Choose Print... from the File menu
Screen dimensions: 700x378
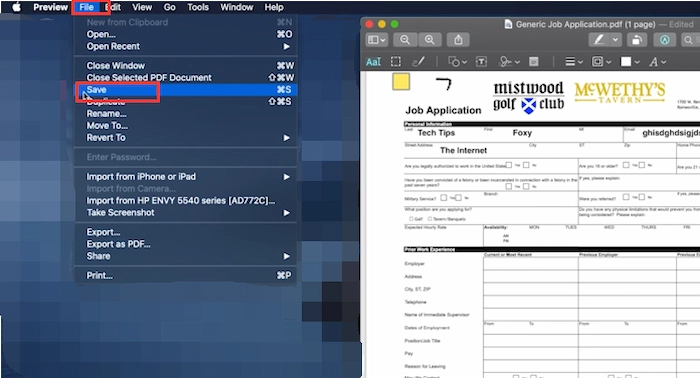pyautogui.click(x=184, y=275)
